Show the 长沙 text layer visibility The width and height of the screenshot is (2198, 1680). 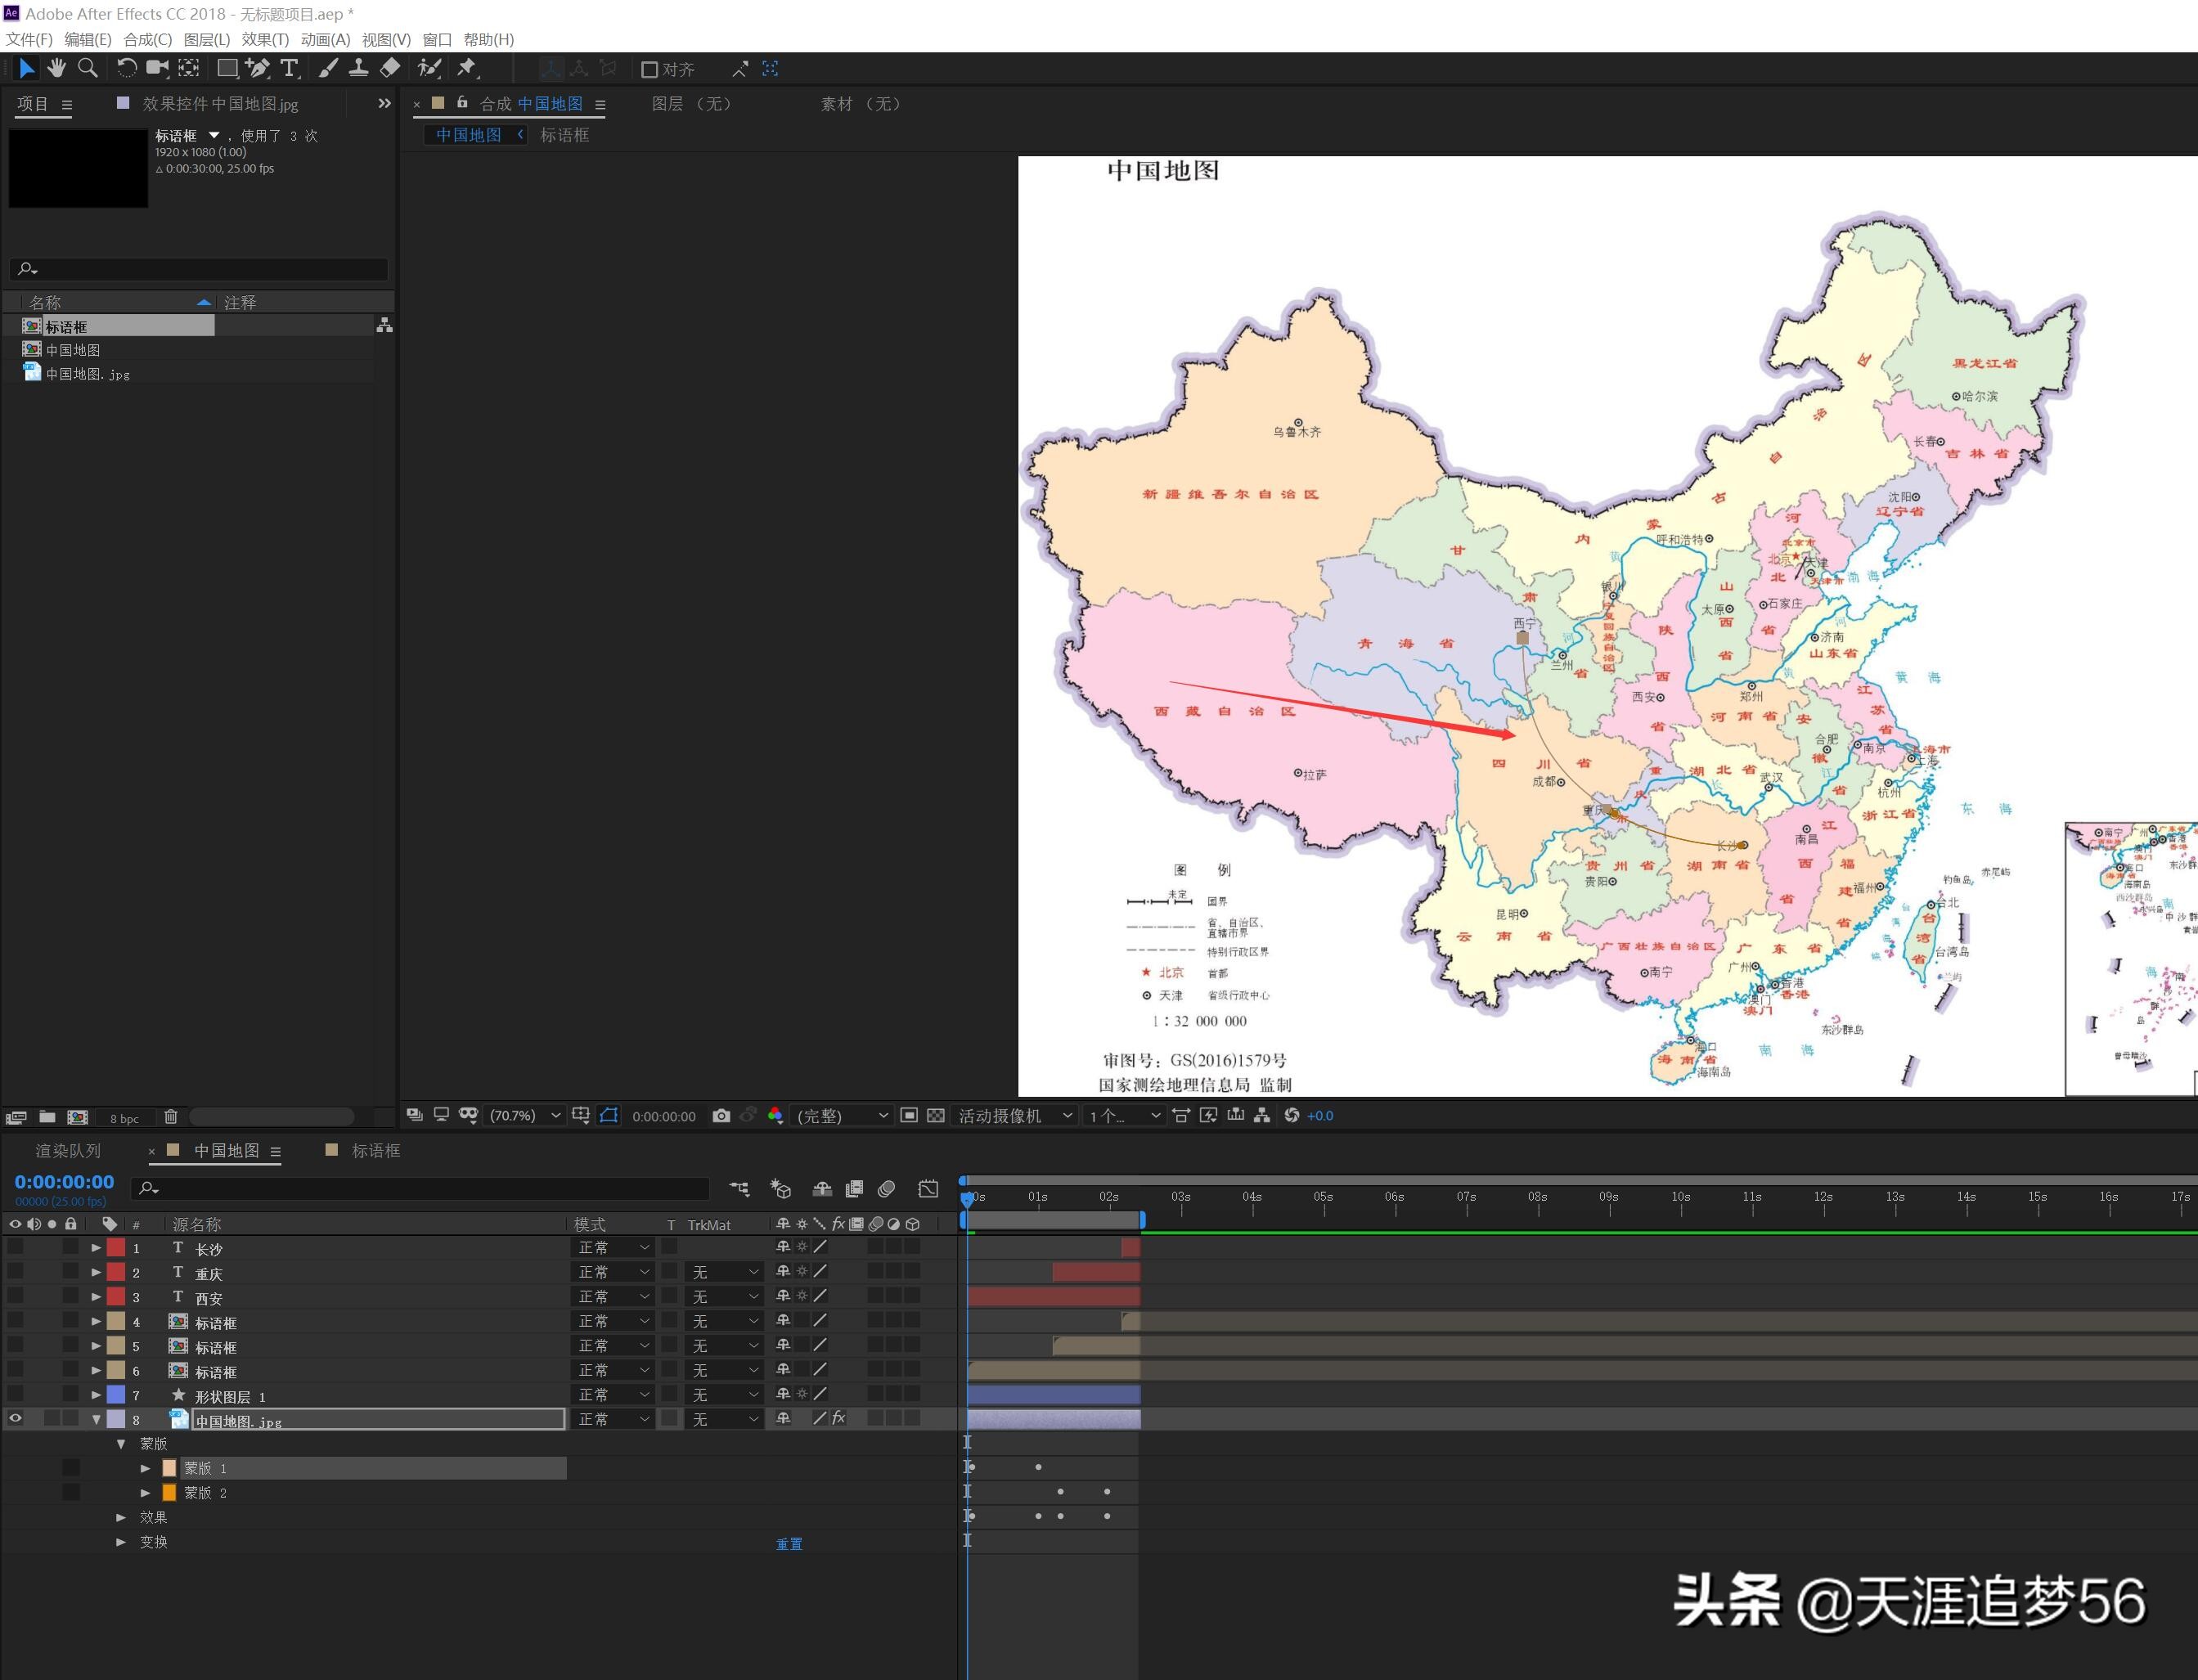(x=15, y=1247)
